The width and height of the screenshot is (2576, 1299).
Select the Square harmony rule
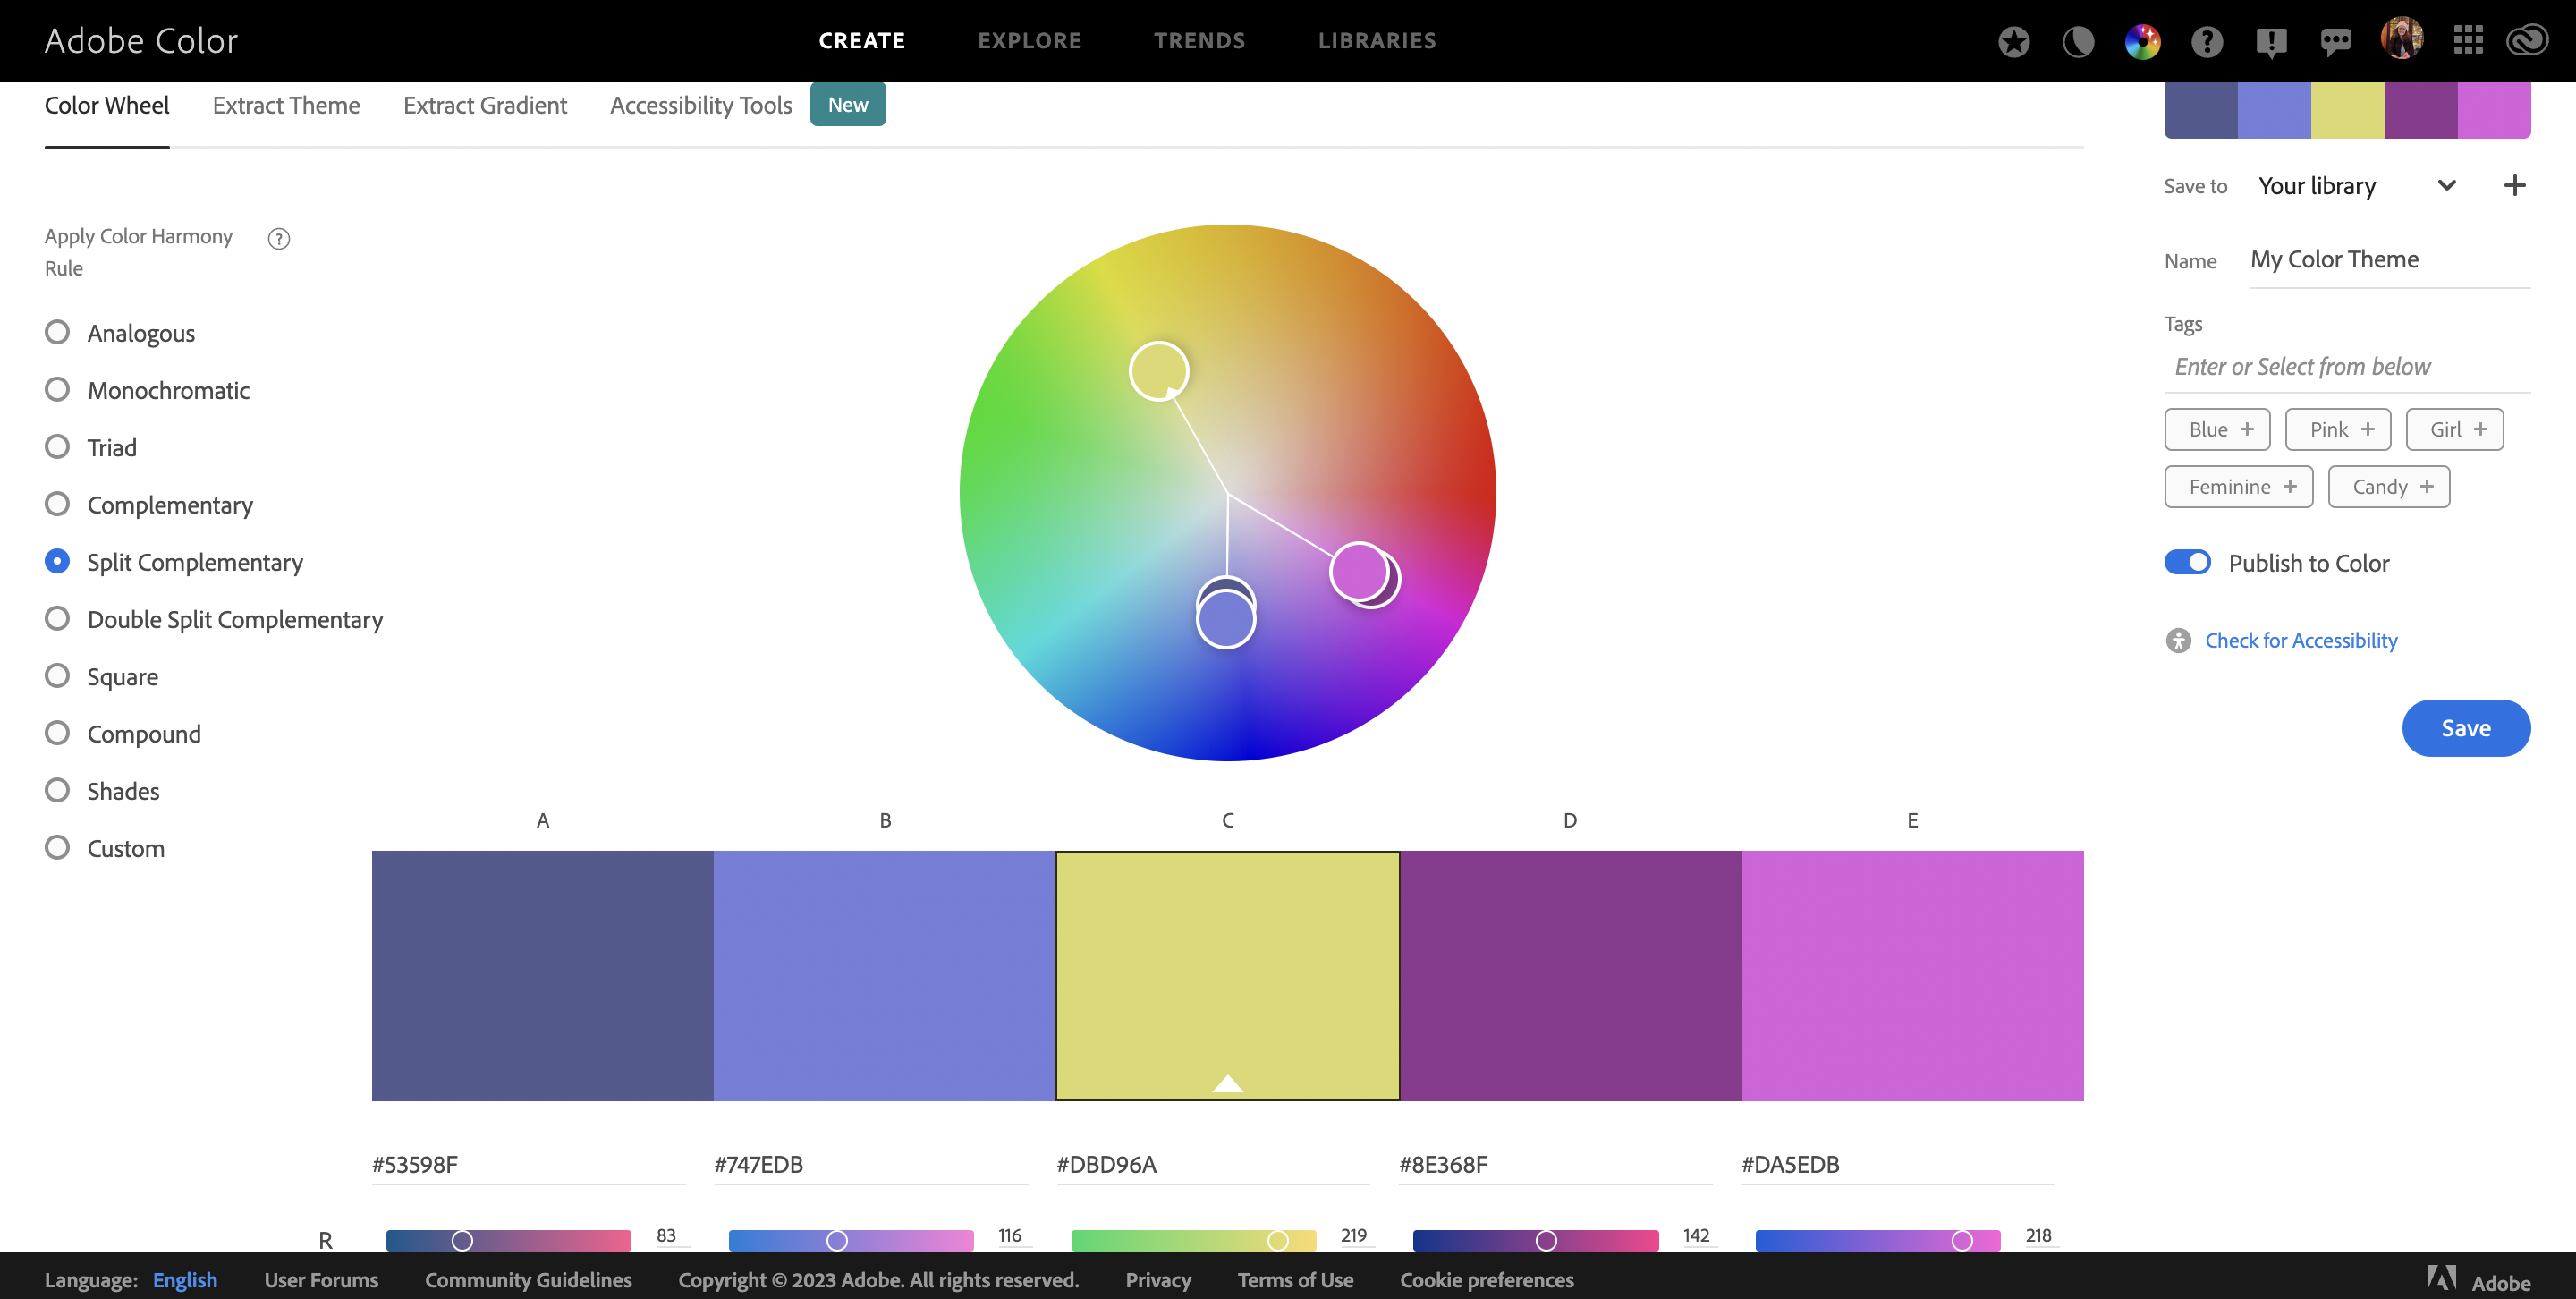(101, 677)
